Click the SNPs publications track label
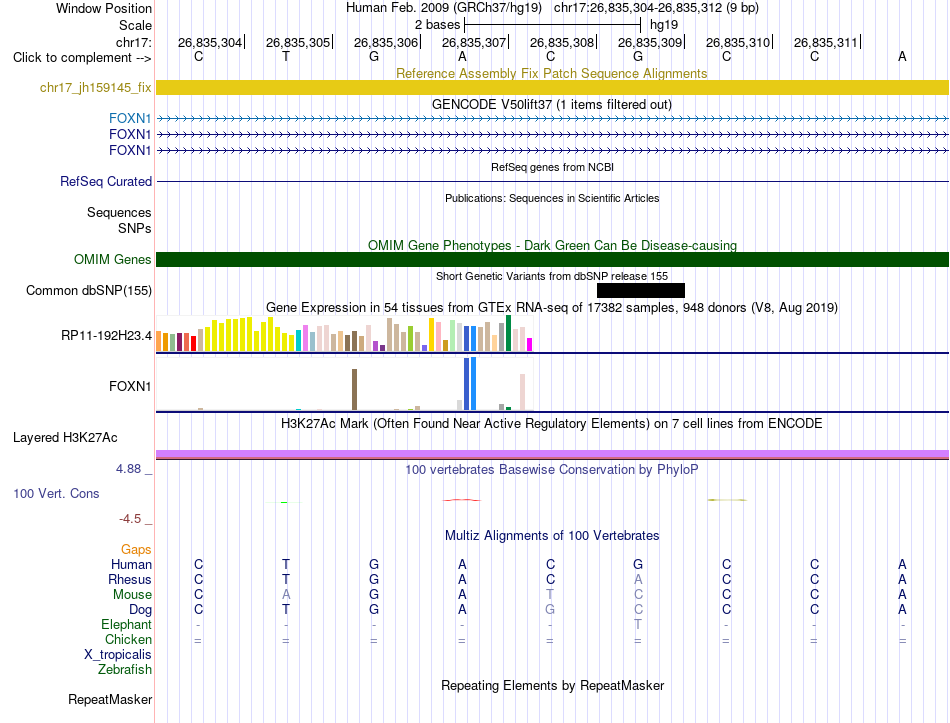Image resolution: width=950 pixels, height=723 pixels. [x=135, y=228]
